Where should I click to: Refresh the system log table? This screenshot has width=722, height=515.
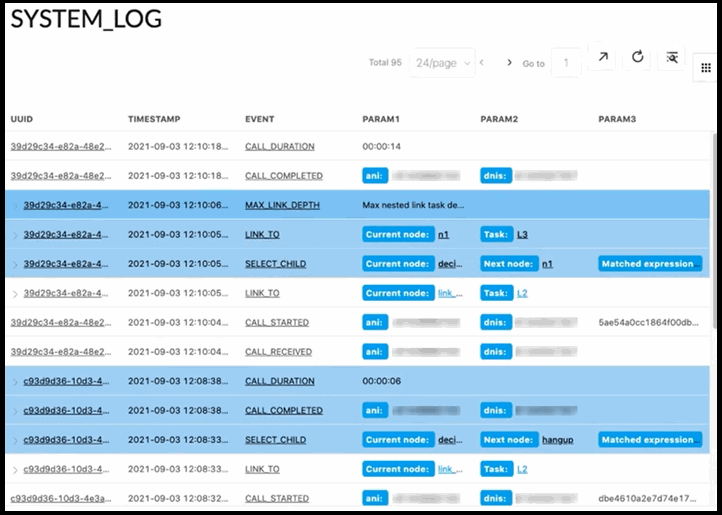[x=637, y=57]
